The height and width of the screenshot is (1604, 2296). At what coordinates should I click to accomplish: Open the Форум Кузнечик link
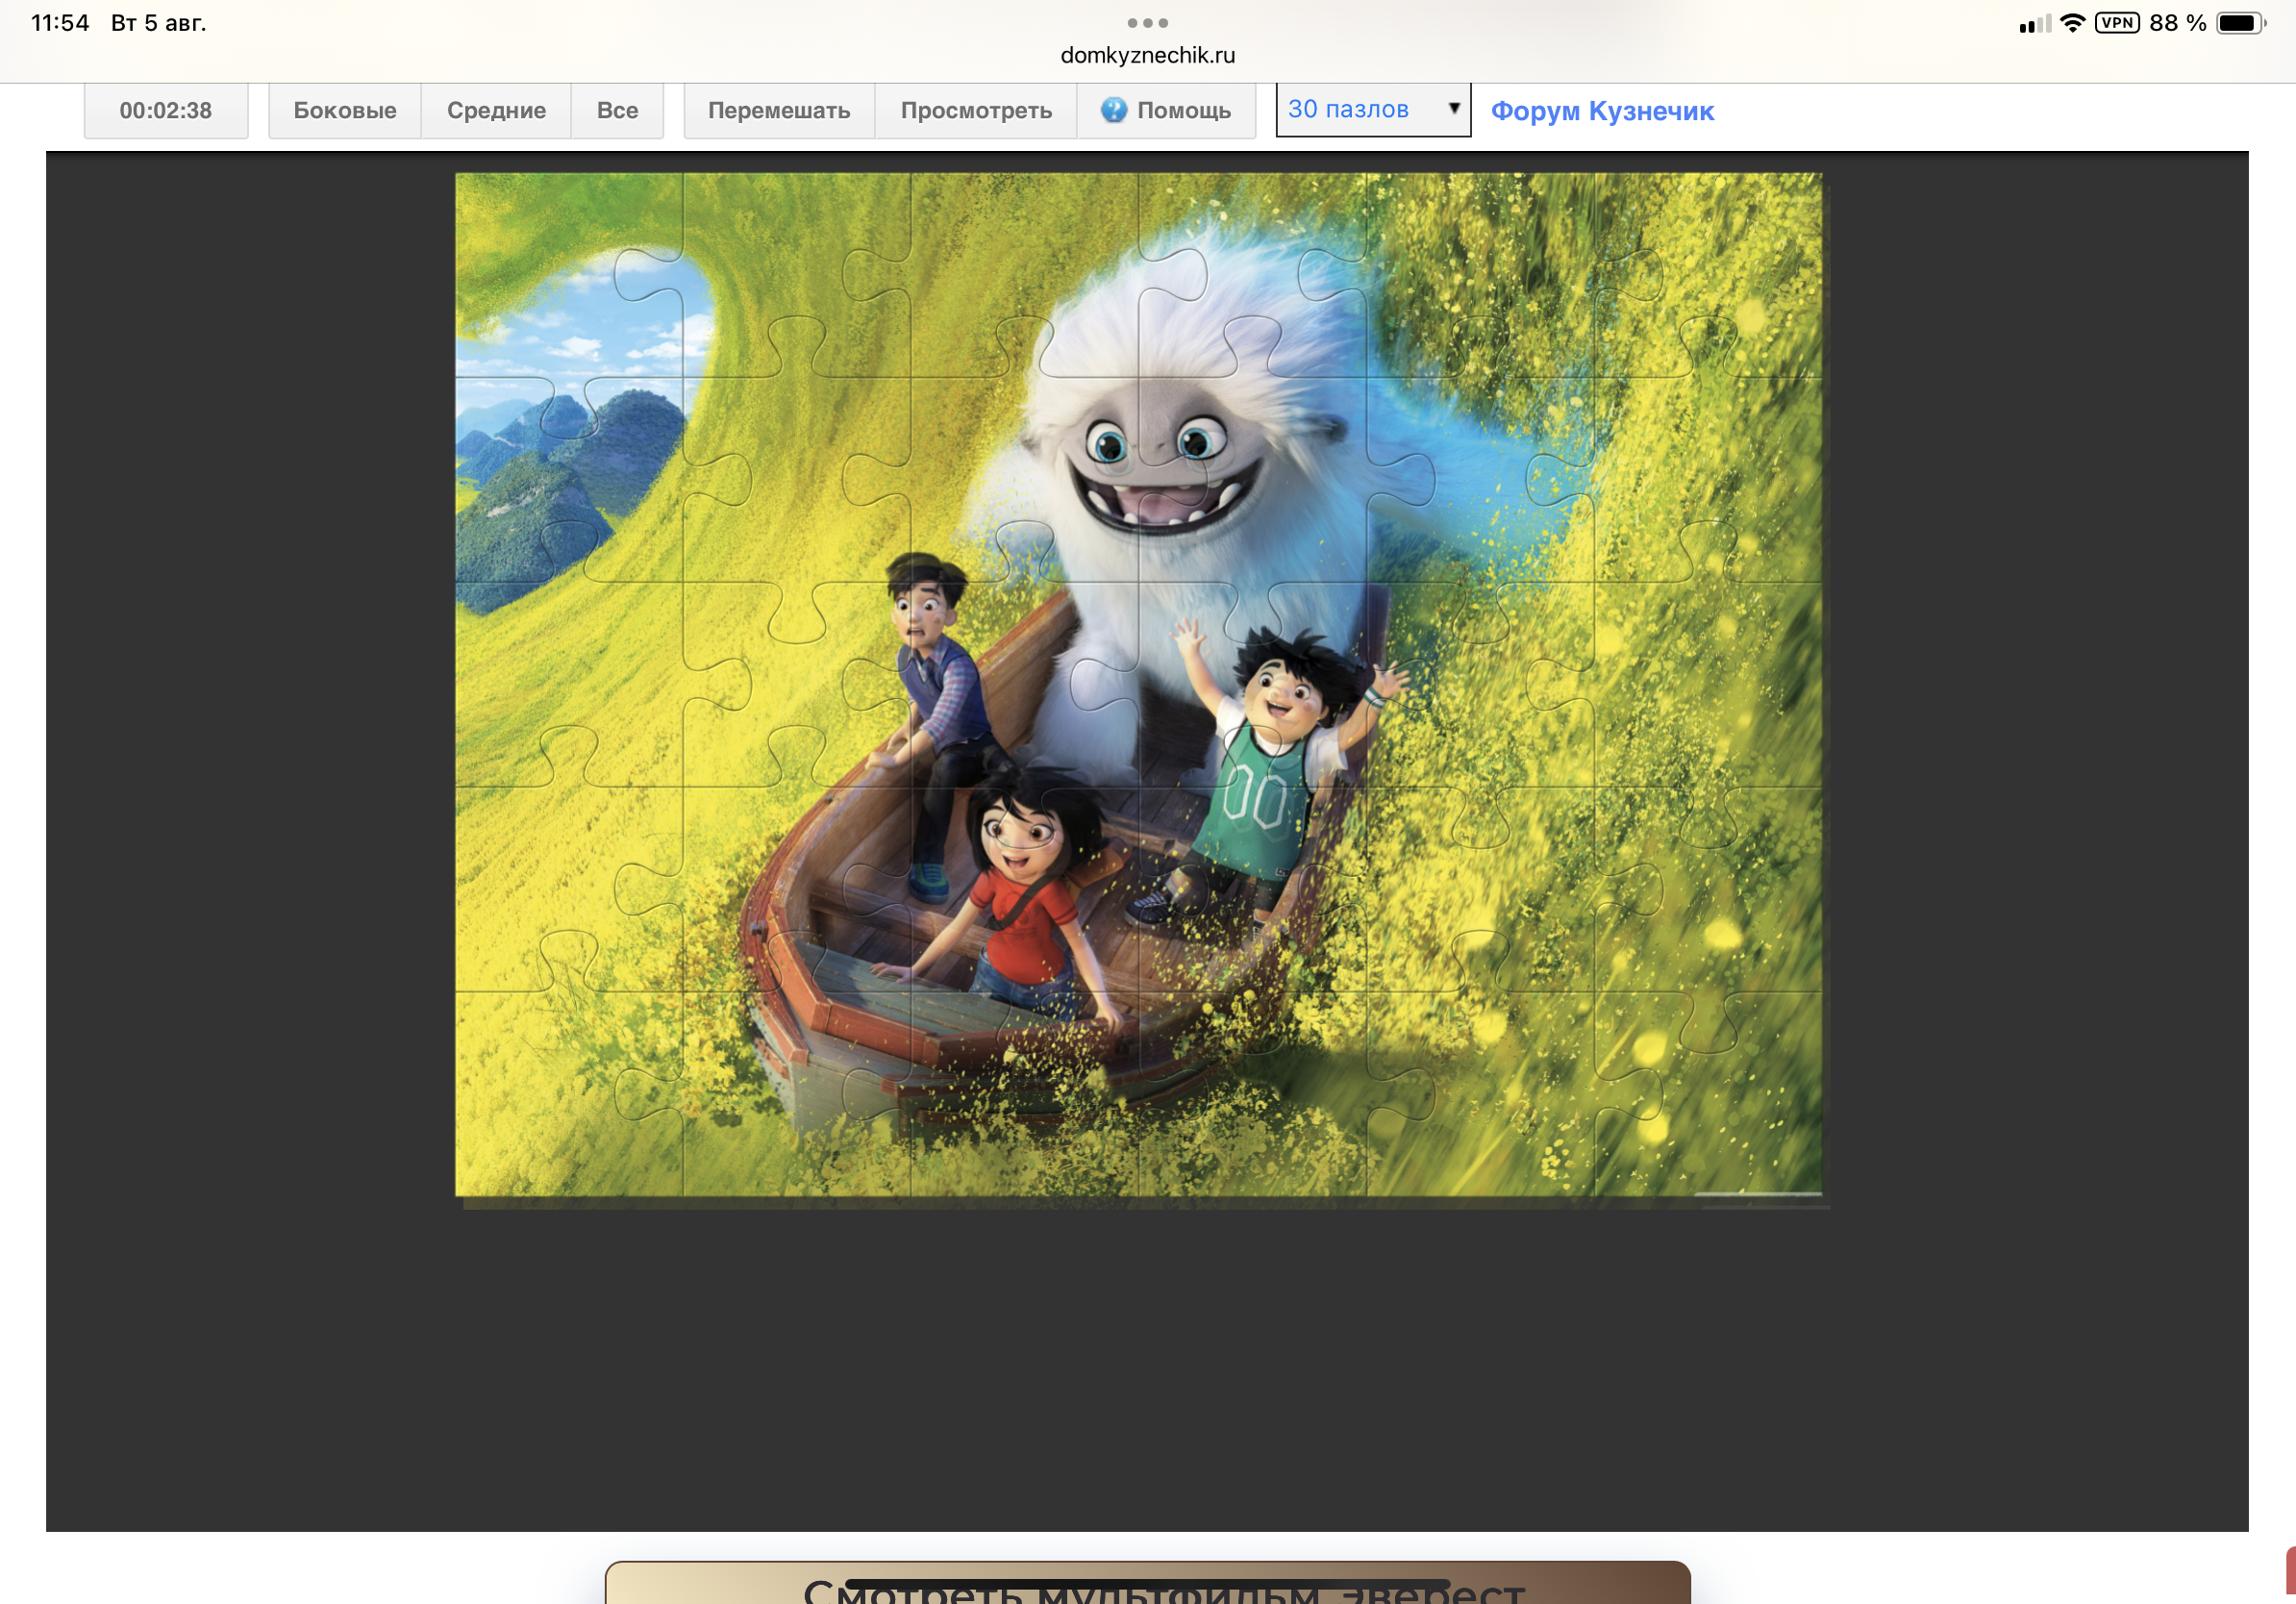click(x=1602, y=111)
